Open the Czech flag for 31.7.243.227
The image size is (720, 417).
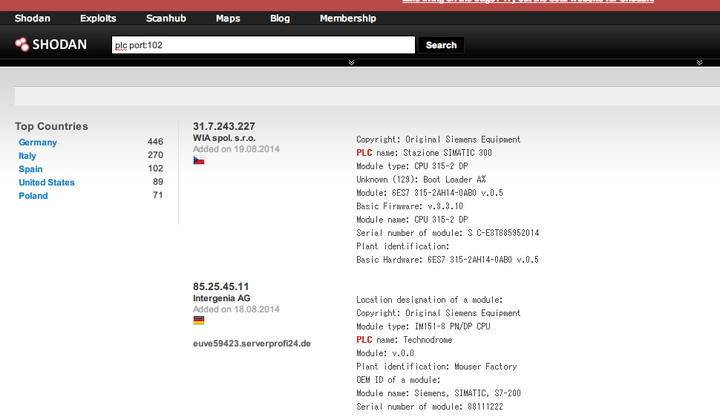tap(199, 160)
